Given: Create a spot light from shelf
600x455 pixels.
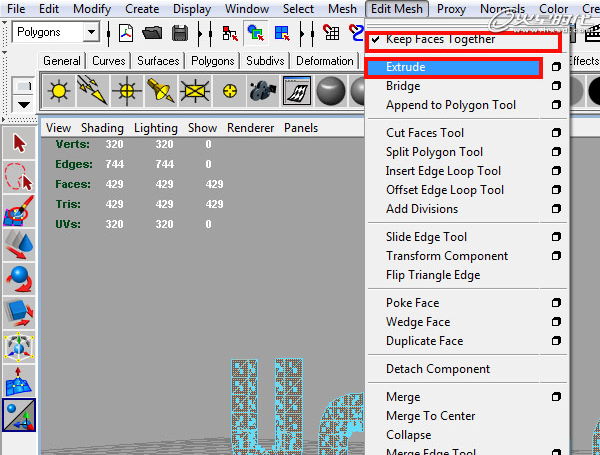Looking at the screenshot, I should coord(160,91).
